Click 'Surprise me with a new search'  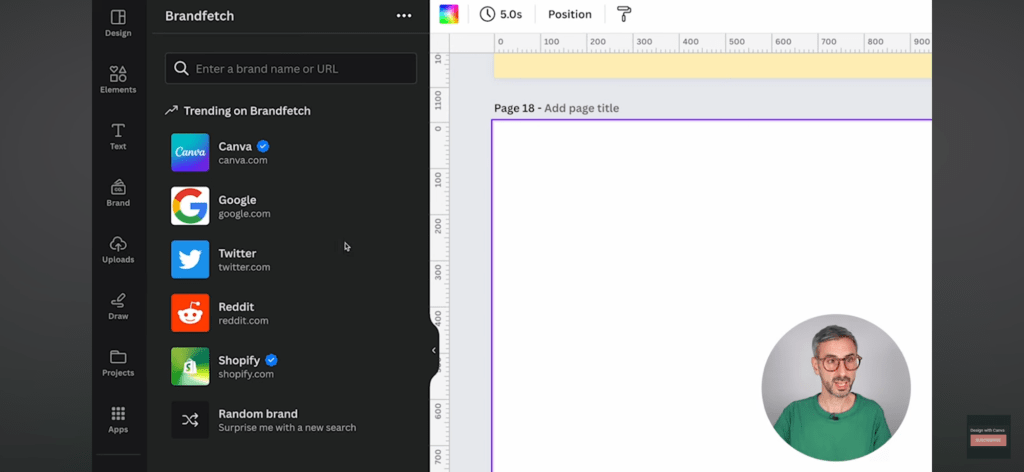tap(287, 428)
